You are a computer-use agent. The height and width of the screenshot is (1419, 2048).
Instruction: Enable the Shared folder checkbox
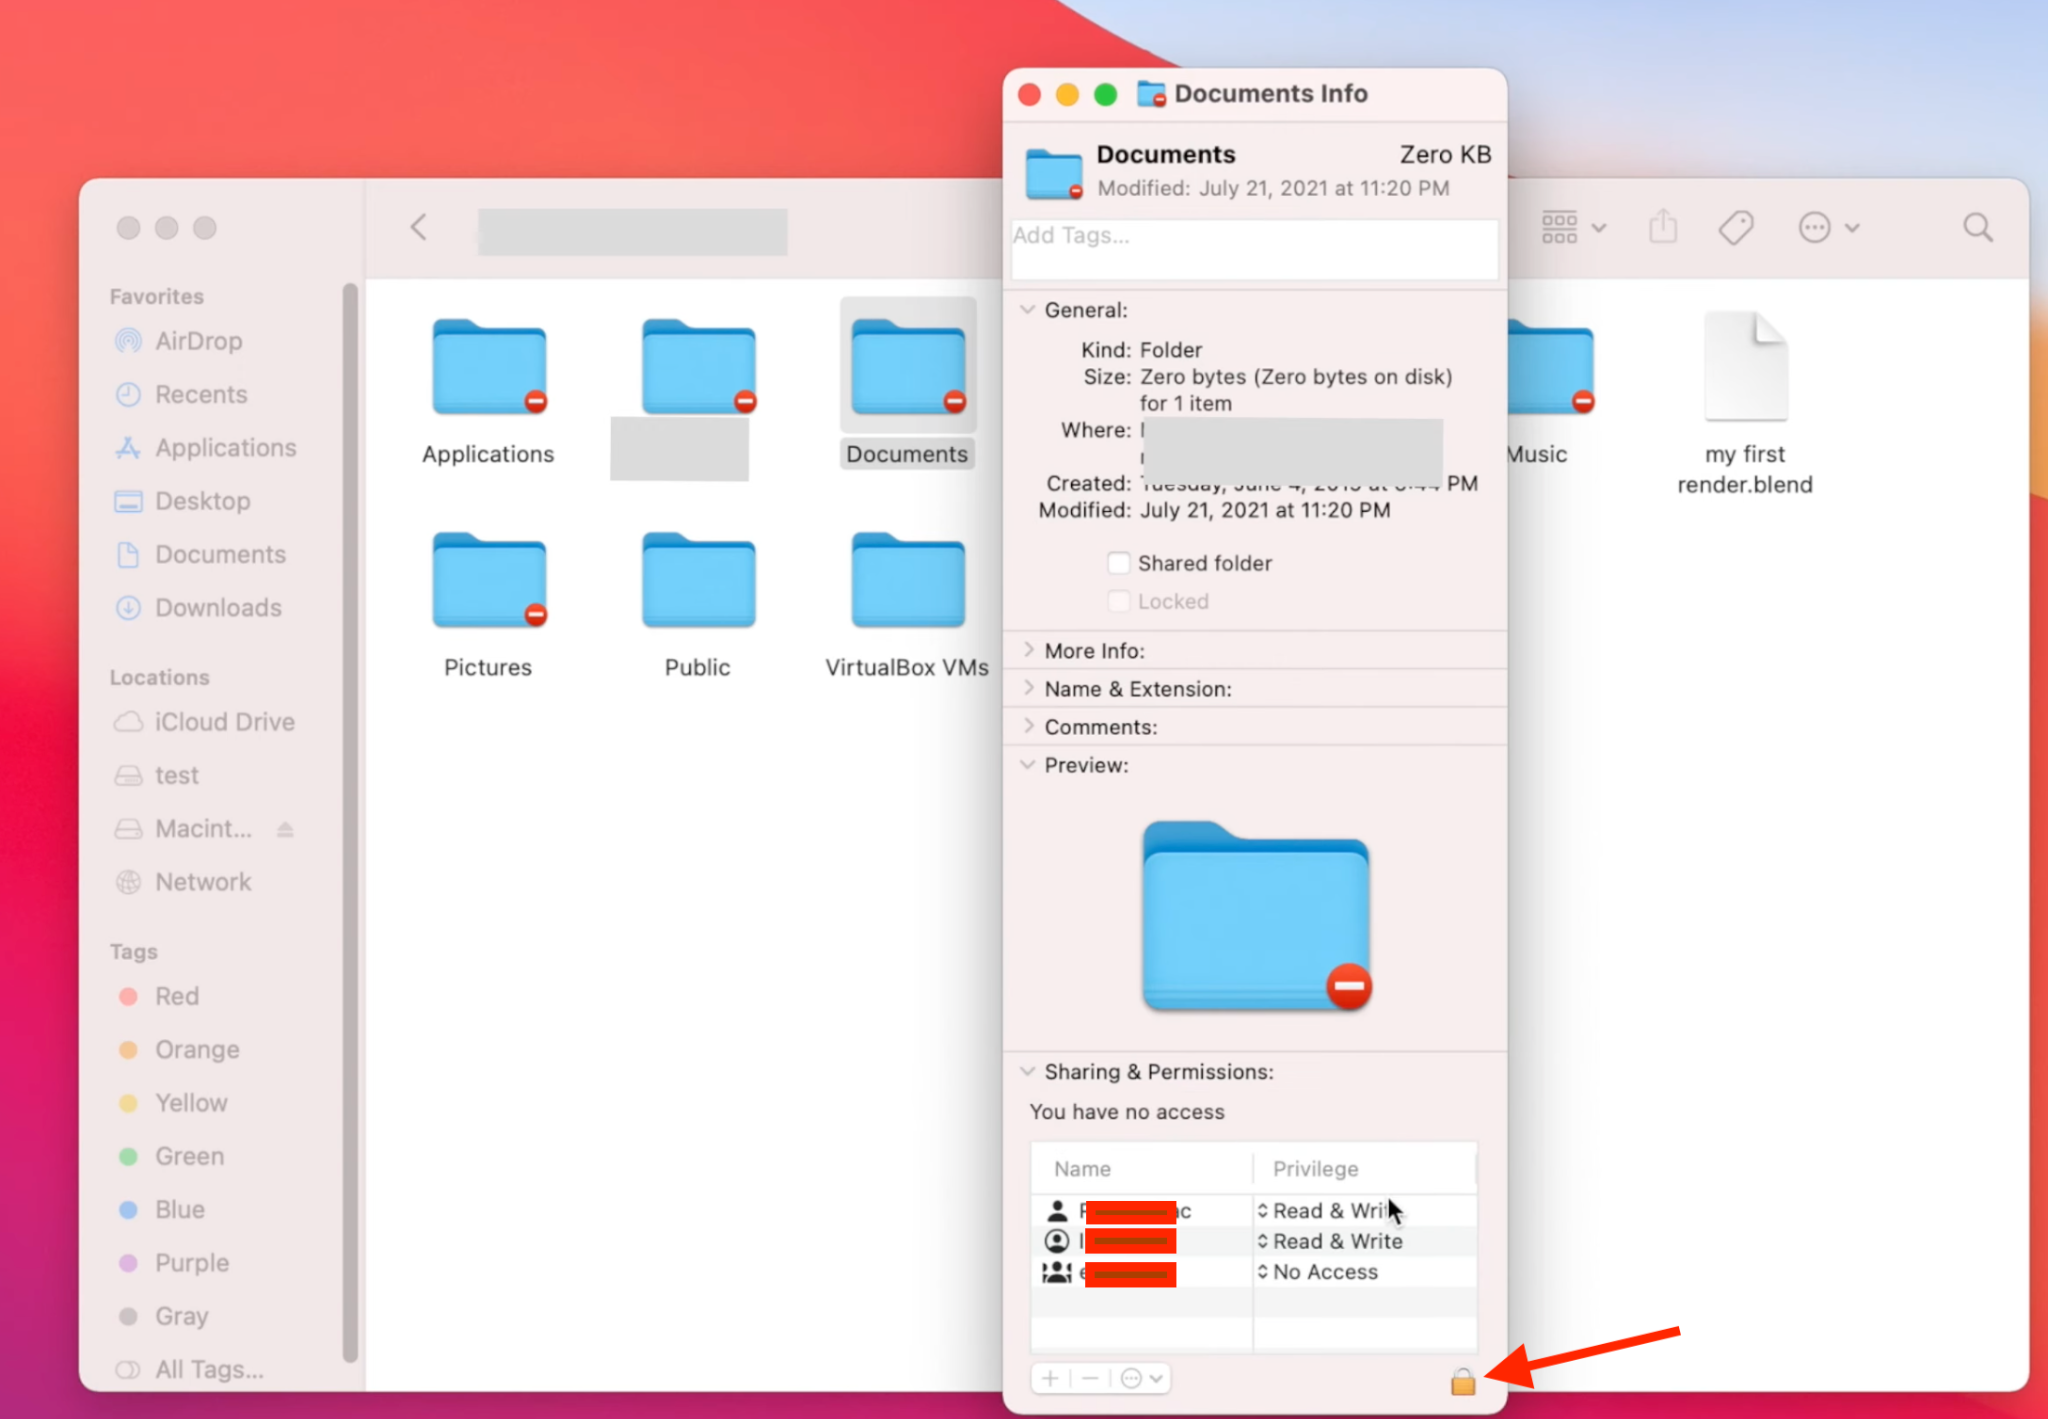click(1118, 563)
